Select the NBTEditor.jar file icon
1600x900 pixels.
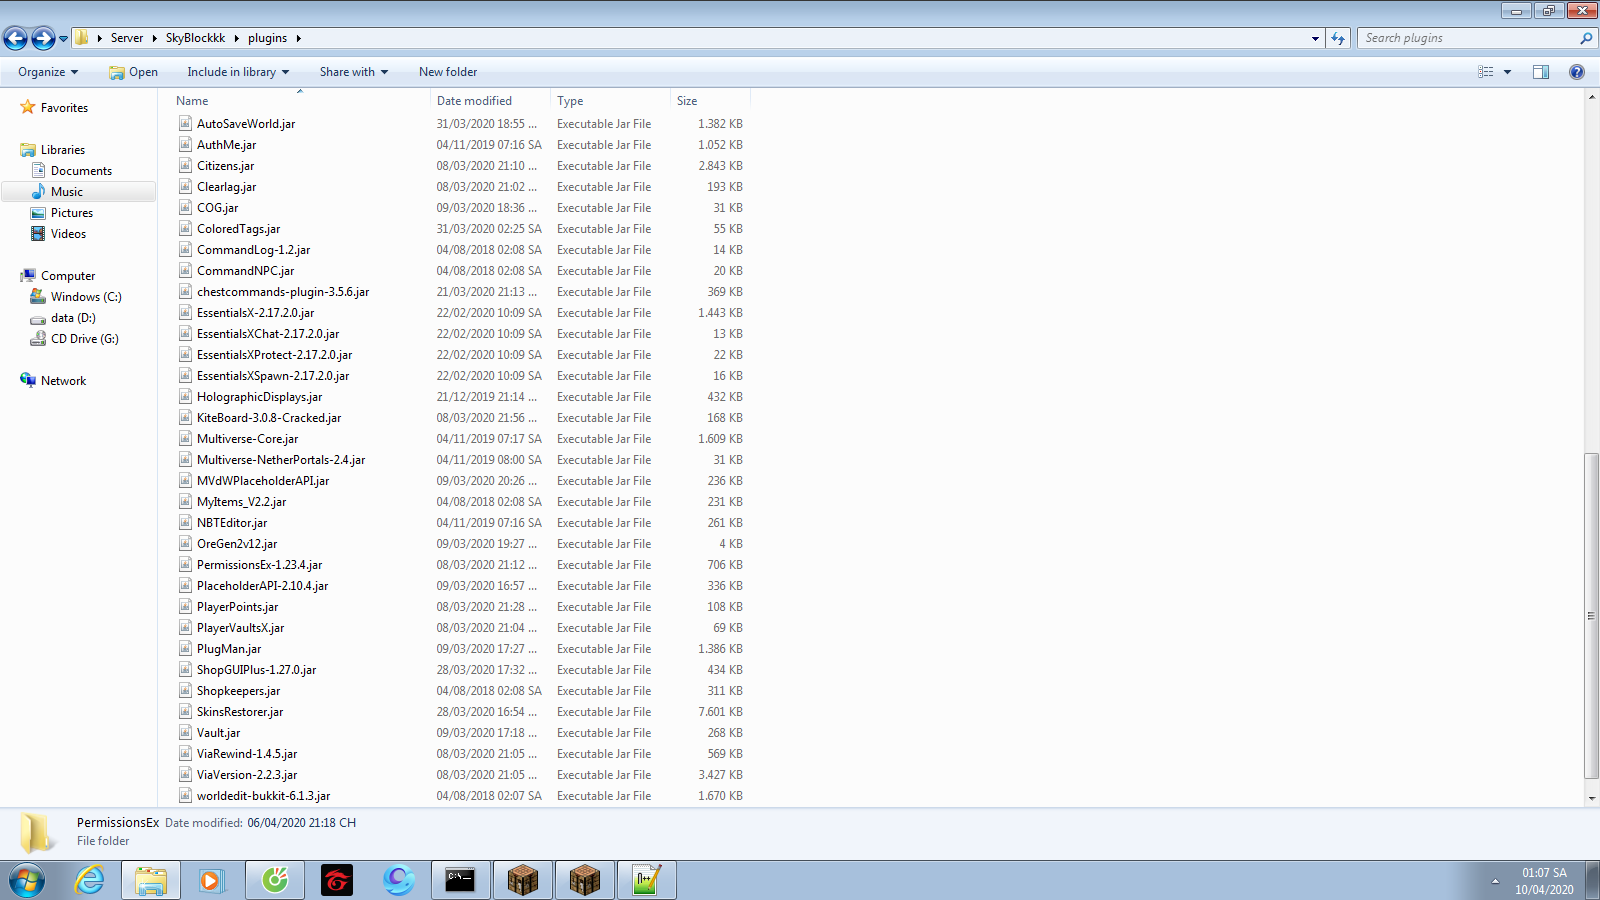(185, 523)
